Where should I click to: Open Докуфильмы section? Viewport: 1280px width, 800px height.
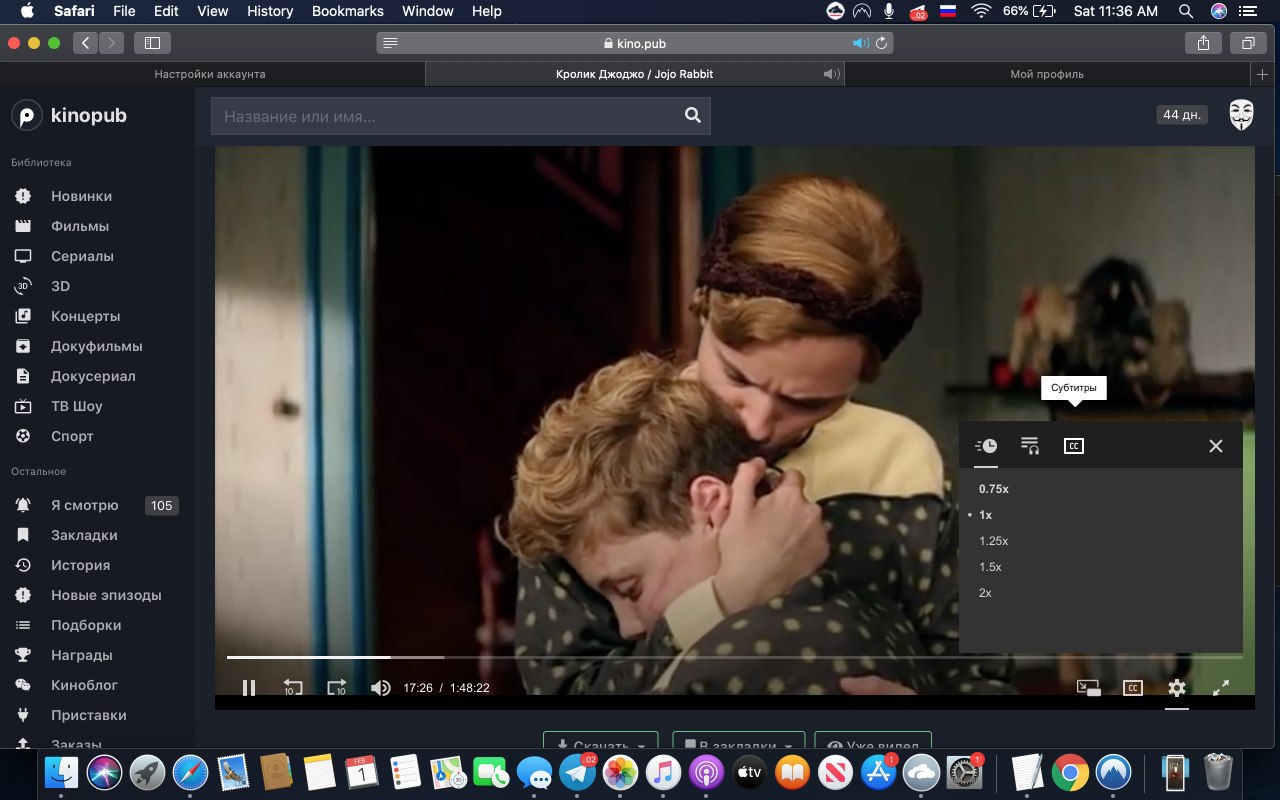click(x=96, y=346)
